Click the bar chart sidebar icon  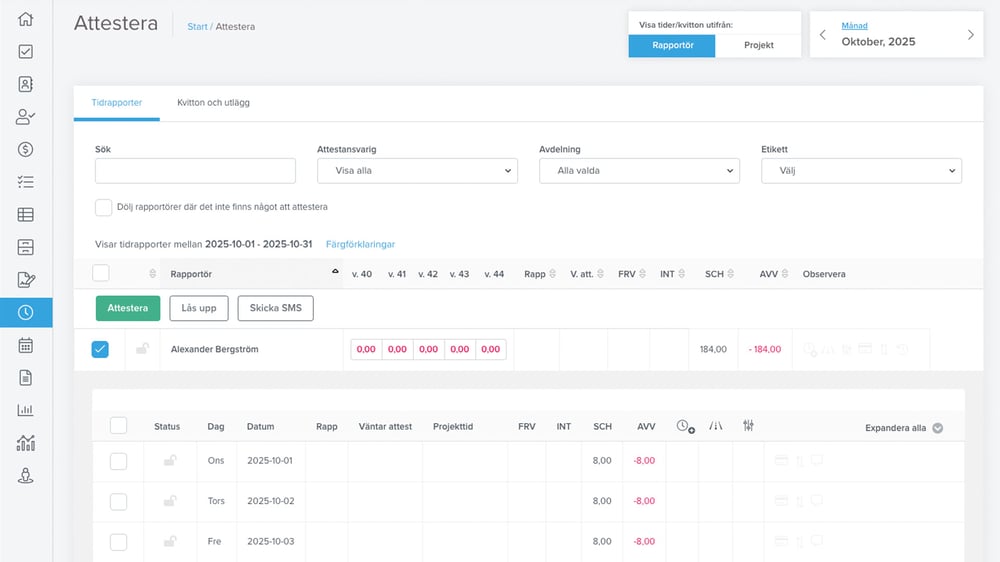(26, 410)
